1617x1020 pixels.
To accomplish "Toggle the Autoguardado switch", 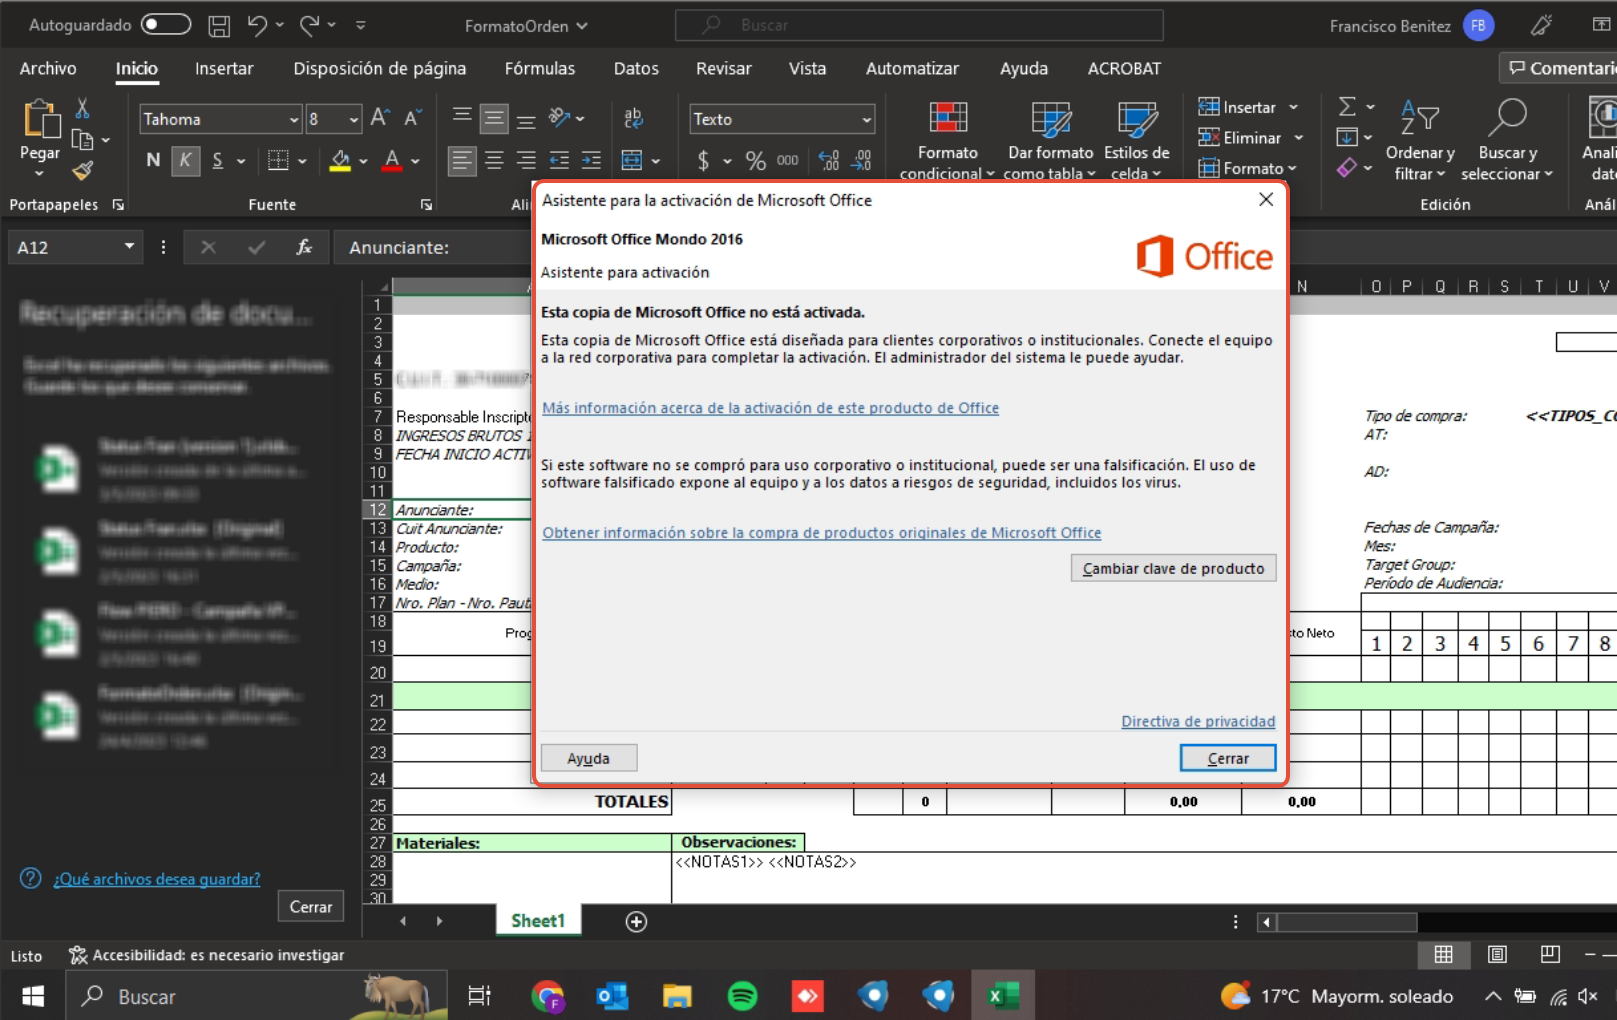I will (166, 24).
